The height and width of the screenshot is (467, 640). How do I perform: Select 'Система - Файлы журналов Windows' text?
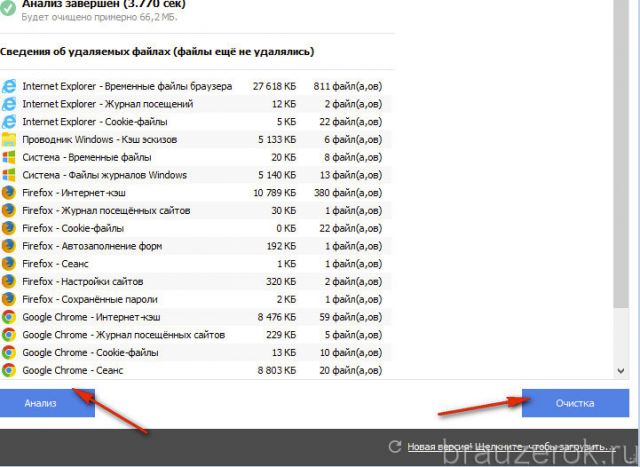pyautogui.click(x=105, y=175)
